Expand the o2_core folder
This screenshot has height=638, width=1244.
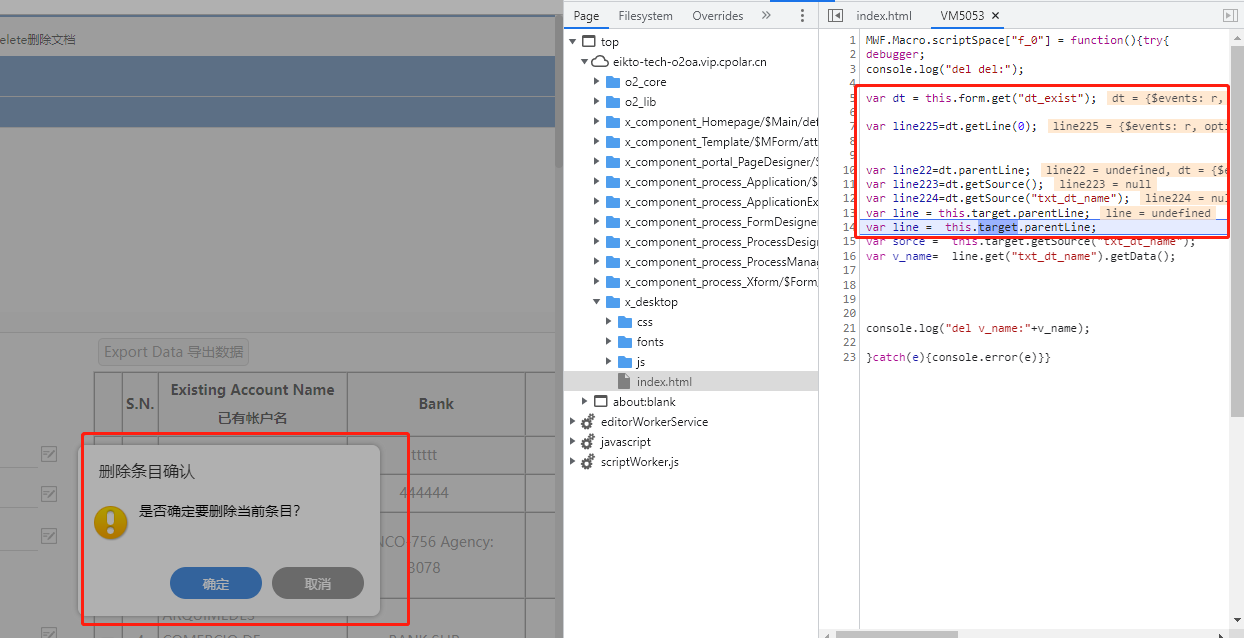pyautogui.click(x=597, y=82)
